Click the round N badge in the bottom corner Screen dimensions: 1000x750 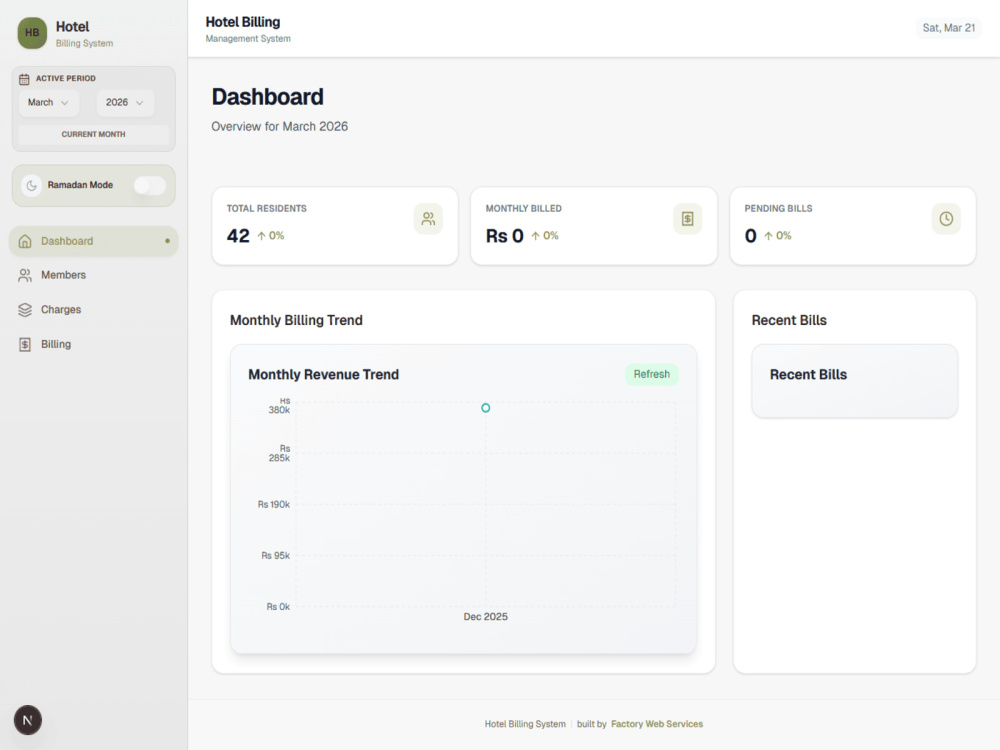28,720
